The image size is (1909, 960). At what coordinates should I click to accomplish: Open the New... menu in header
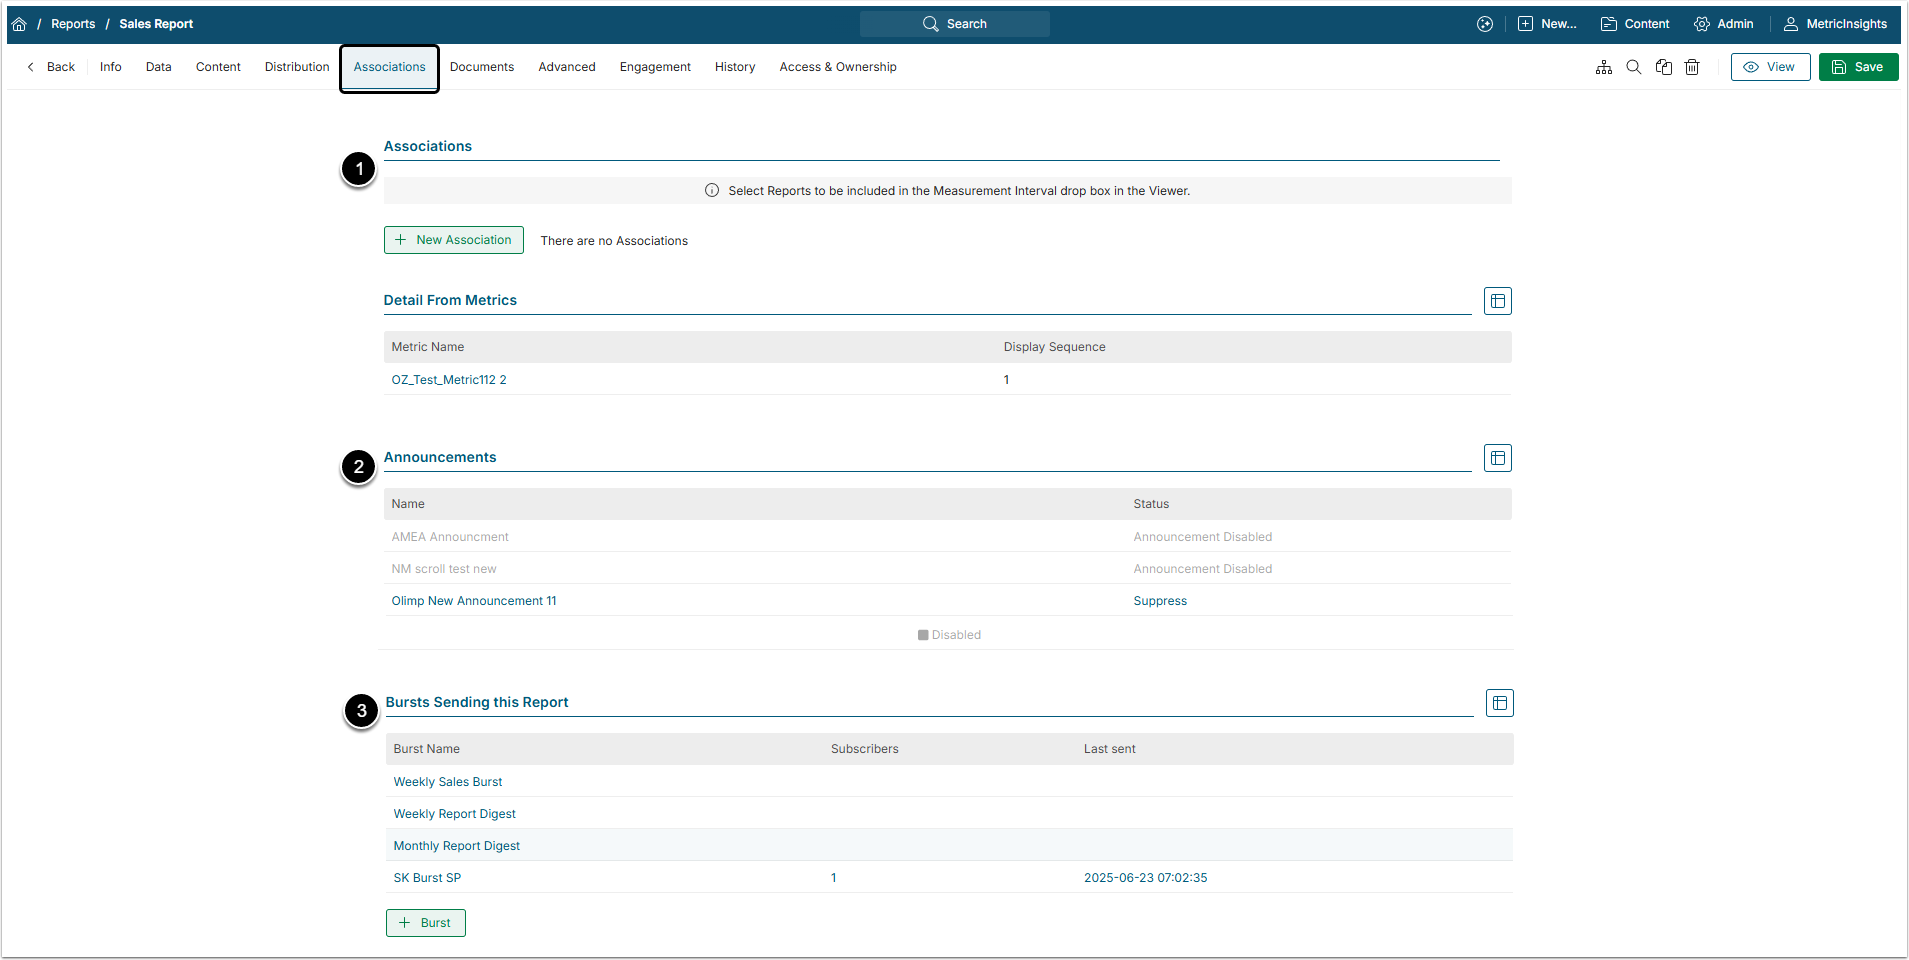[1547, 24]
